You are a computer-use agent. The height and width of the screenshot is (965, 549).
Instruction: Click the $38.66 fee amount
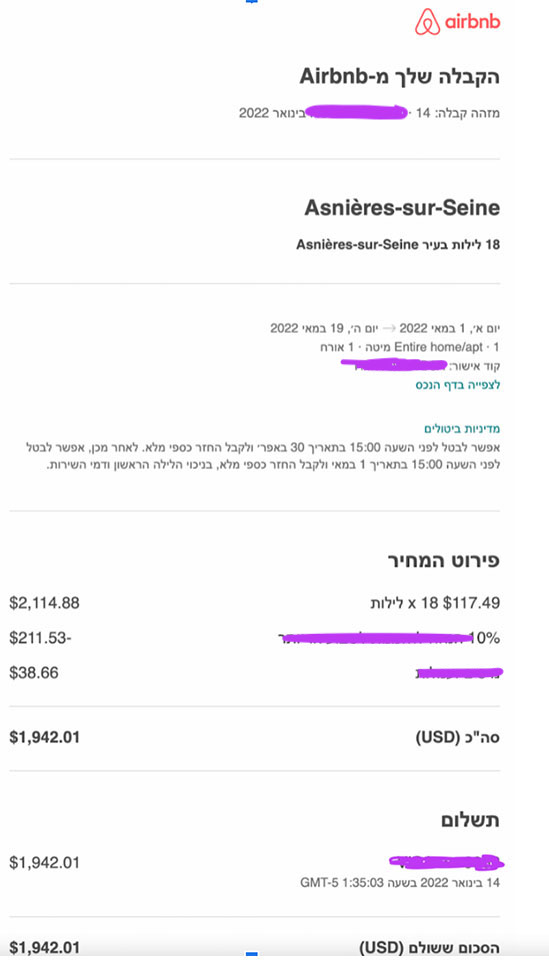click(x=34, y=673)
